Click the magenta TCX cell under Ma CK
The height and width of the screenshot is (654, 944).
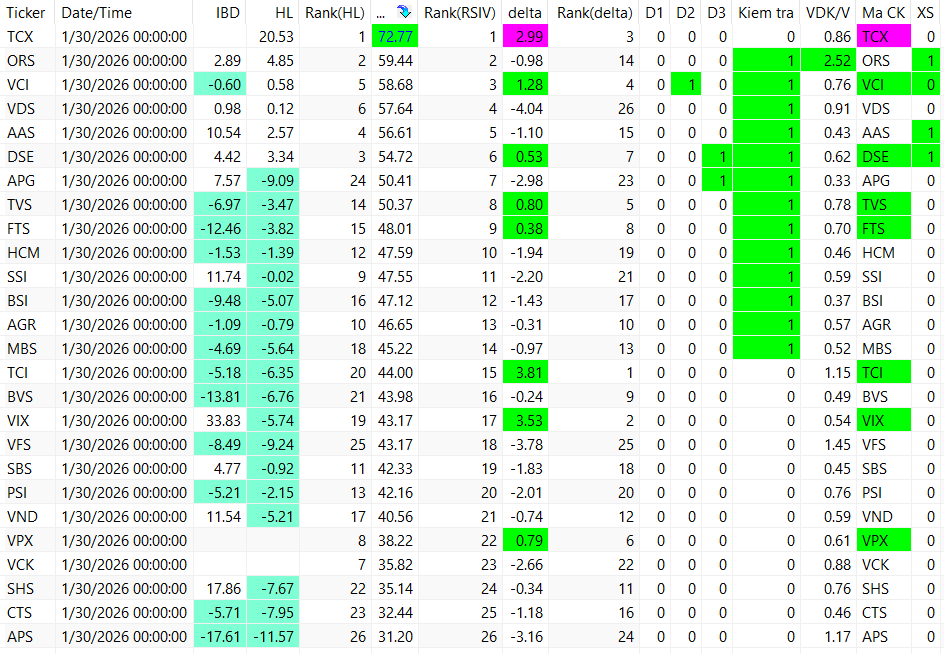click(883, 37)
